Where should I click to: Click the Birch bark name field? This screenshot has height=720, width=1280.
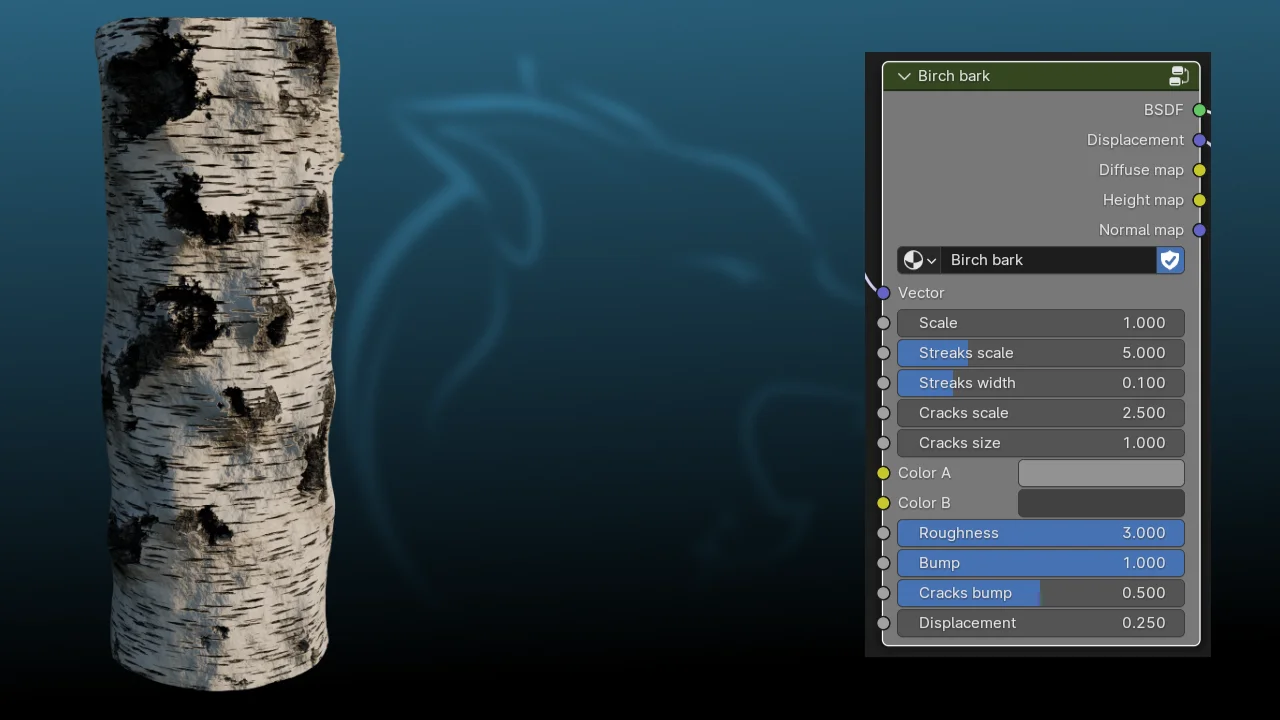click(x=1050, y=260)
